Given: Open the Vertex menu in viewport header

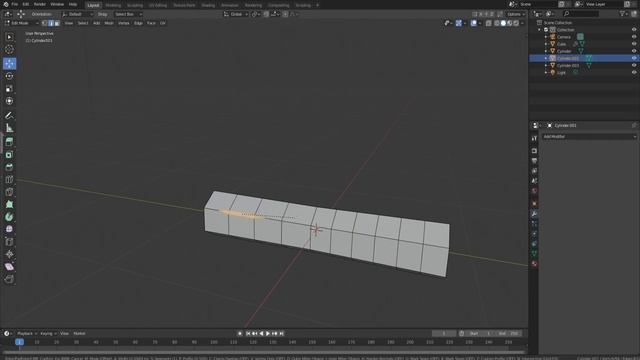Looking at the screenshot, I should (124, 23).
